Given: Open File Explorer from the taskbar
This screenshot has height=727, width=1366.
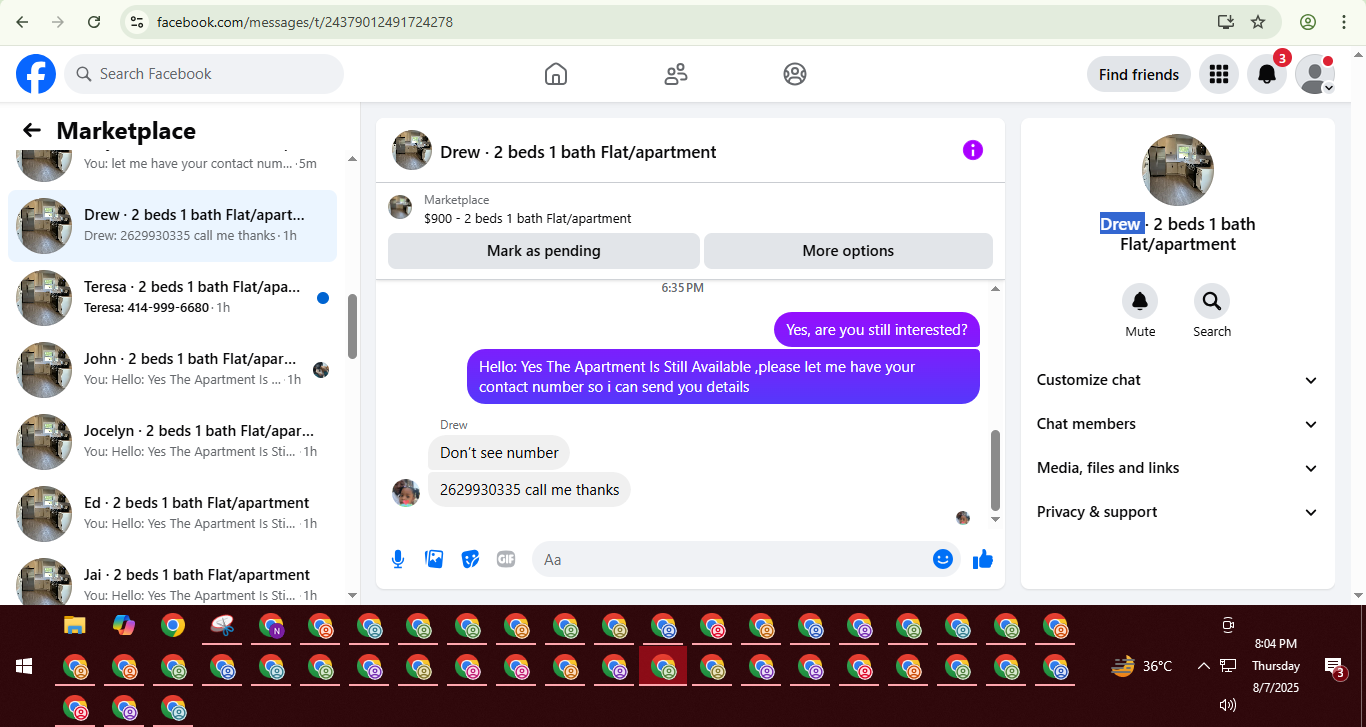Looking at the screenshot, I should tap(75, 626).
